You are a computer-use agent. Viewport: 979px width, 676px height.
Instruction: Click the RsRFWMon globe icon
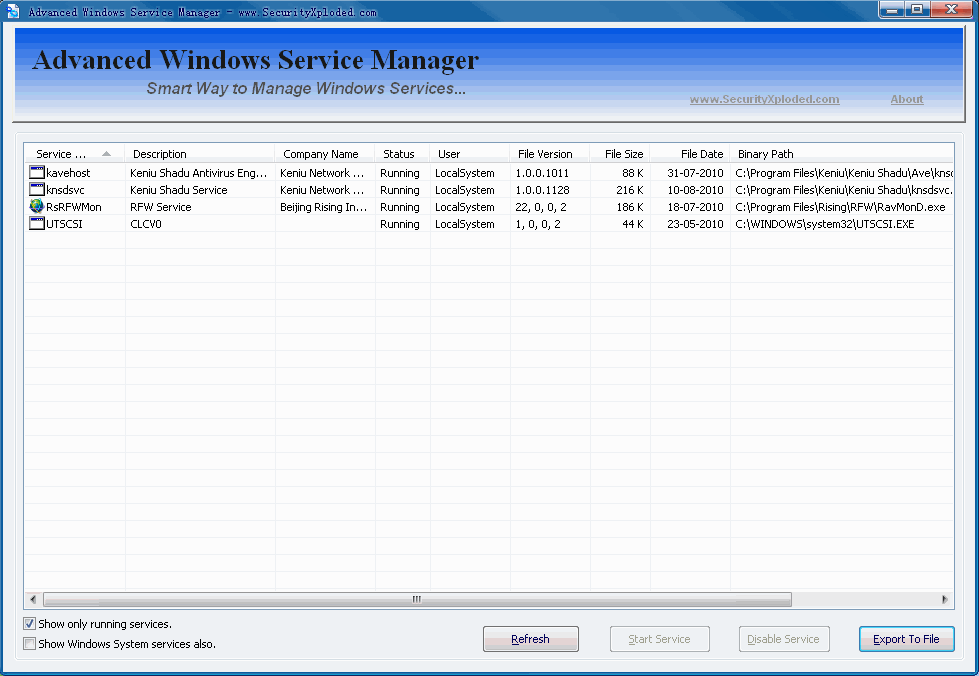(x=37, y=206)
